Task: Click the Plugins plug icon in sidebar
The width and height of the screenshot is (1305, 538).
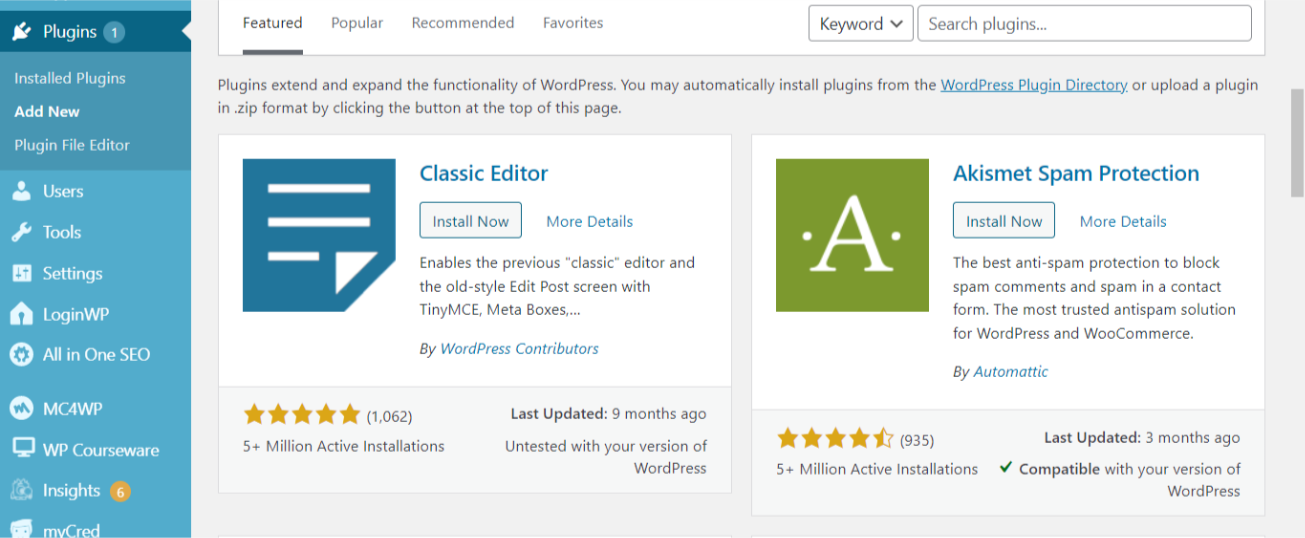Action: pyautogui.click(x=22, y=32)
